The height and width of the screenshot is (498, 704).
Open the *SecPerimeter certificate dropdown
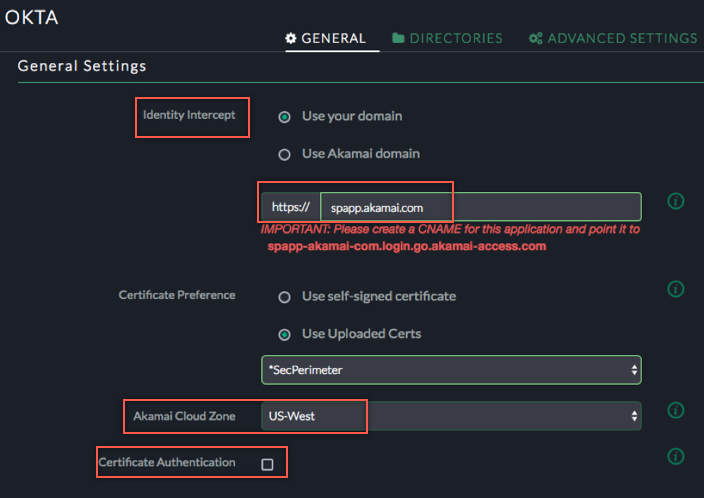450,370
